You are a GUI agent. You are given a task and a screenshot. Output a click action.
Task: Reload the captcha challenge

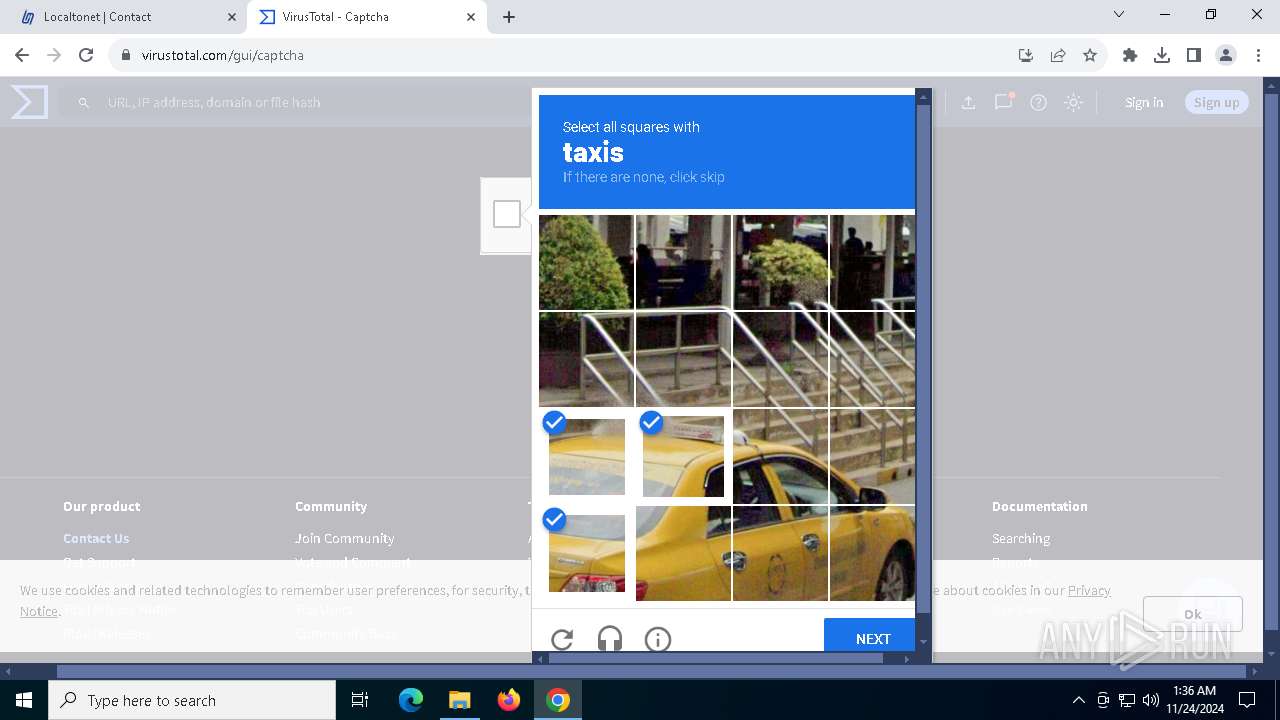point(562,639)
